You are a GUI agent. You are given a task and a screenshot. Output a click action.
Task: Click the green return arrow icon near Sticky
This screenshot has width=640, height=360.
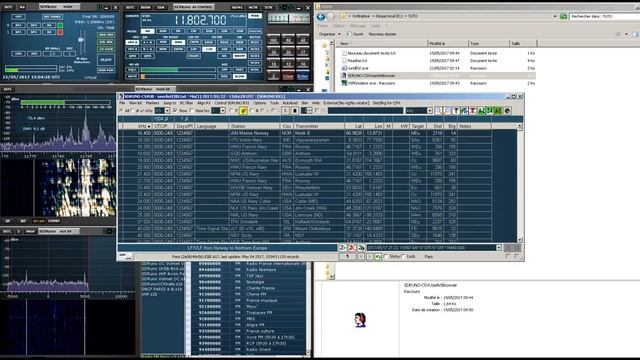[x=378, y=256]
